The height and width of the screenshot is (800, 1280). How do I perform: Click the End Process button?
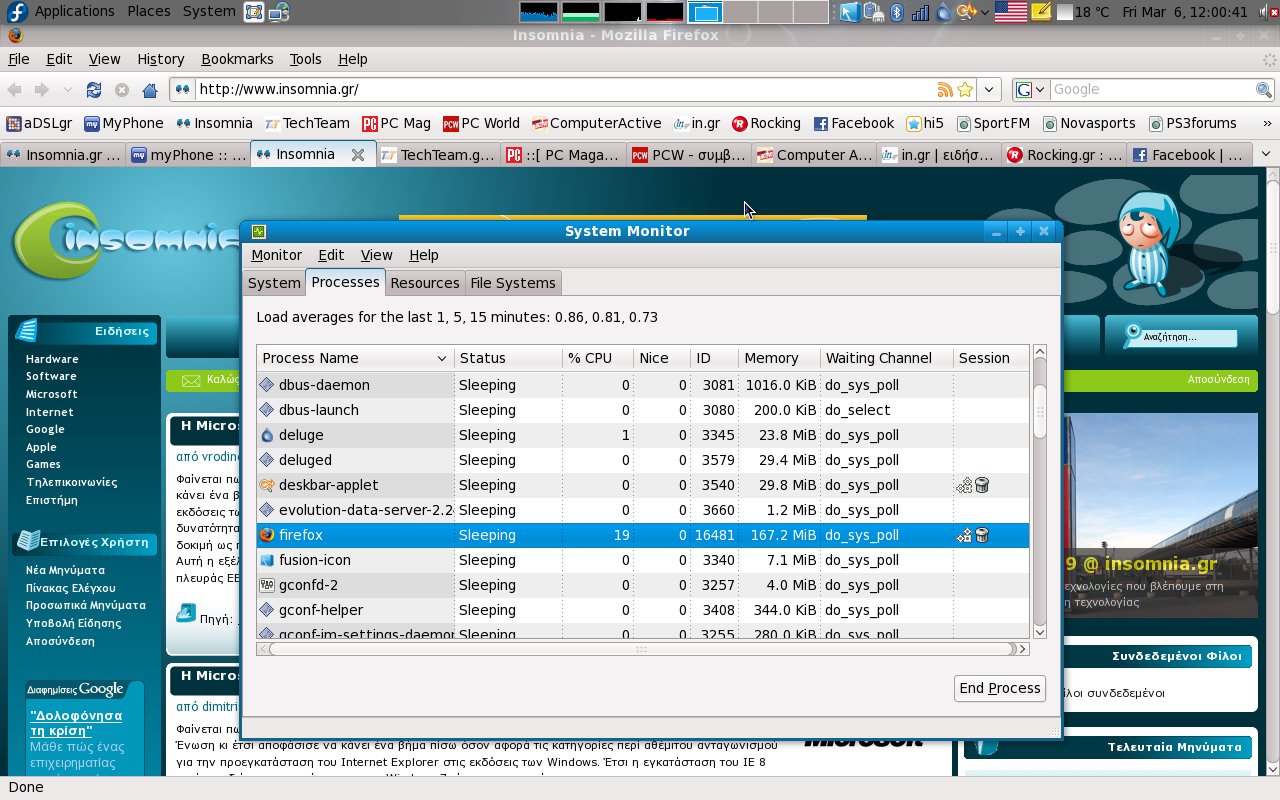click(x=1000, y=688)
